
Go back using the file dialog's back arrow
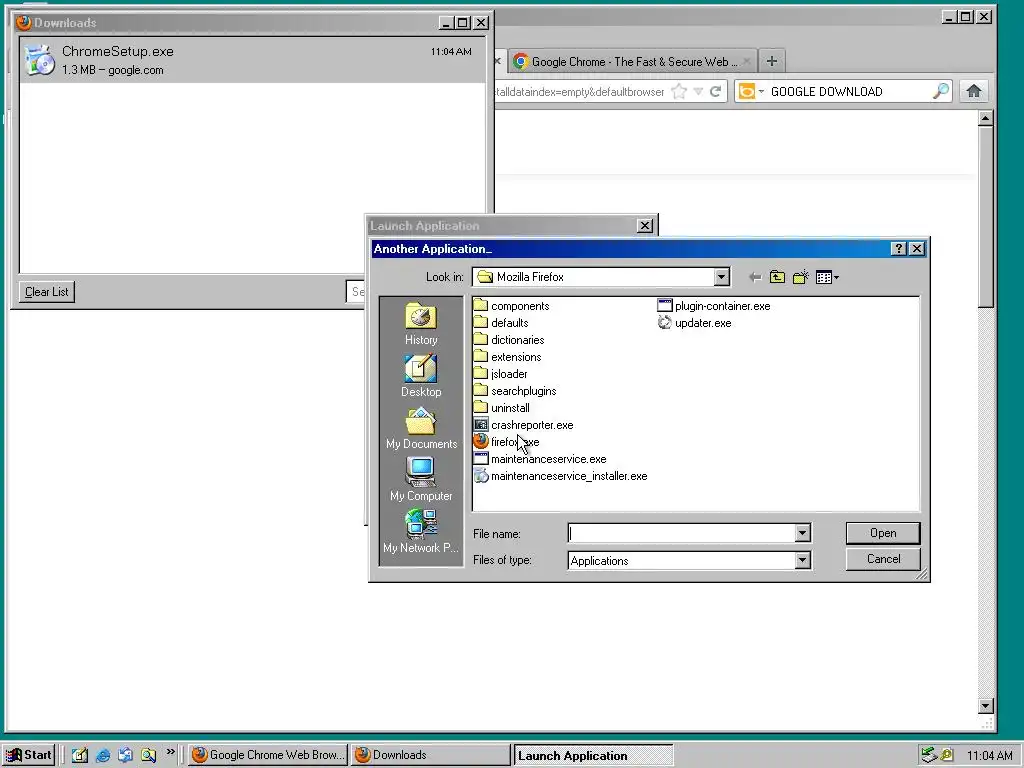(755, 278)
